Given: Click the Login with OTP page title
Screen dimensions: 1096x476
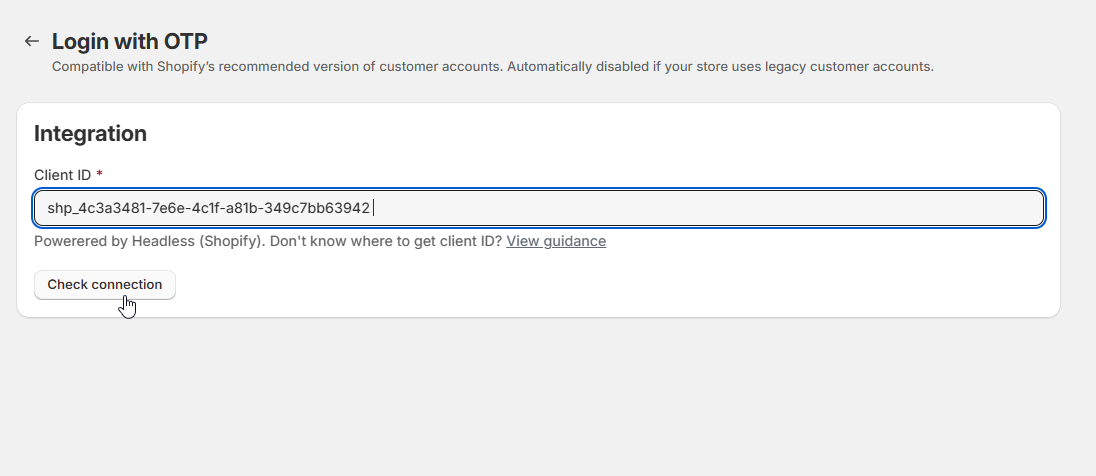Looking at the screenshot, I should tap(130, 41).
